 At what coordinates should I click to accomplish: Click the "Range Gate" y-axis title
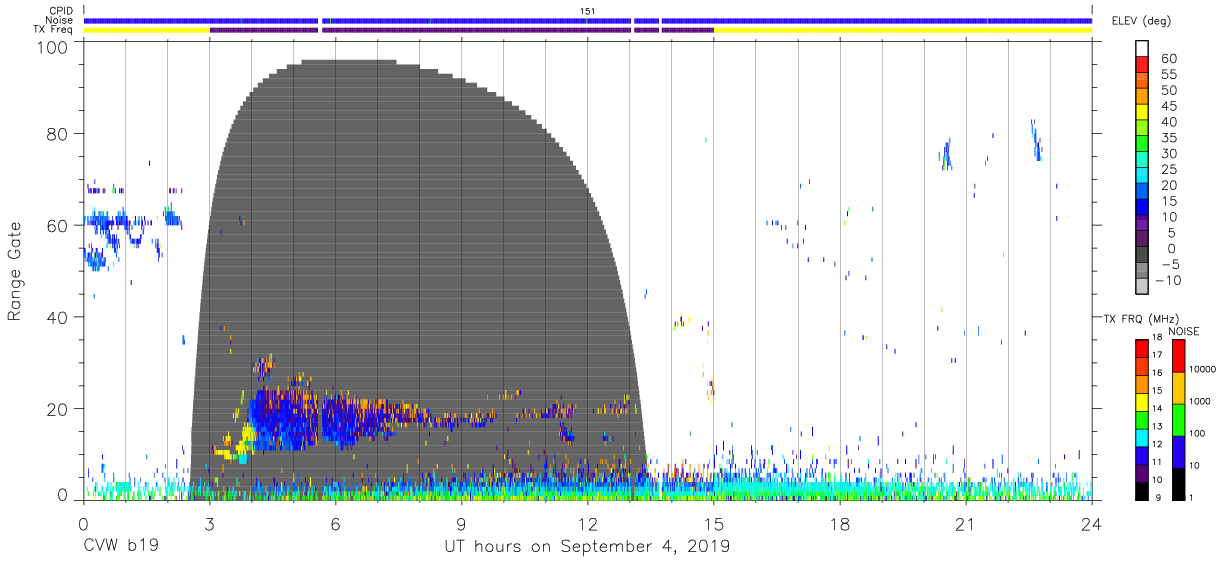(15, 271)
